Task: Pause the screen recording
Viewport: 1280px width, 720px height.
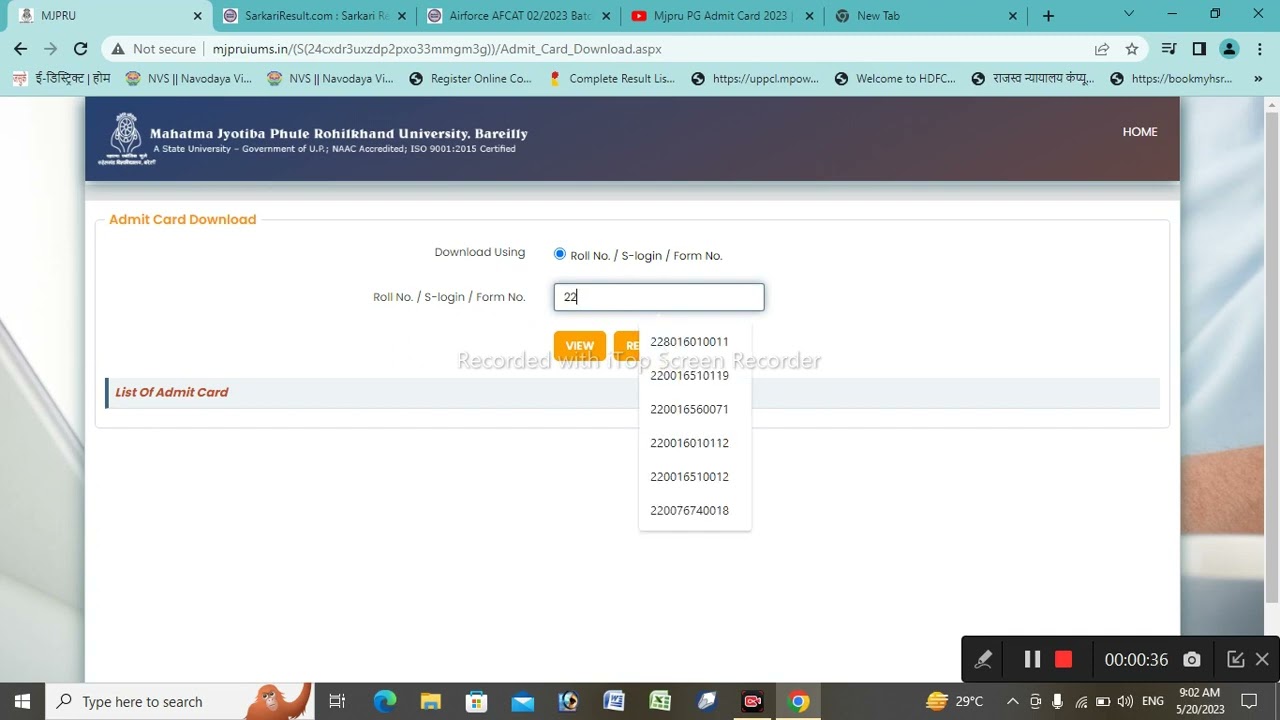Action: point(1033,659)
